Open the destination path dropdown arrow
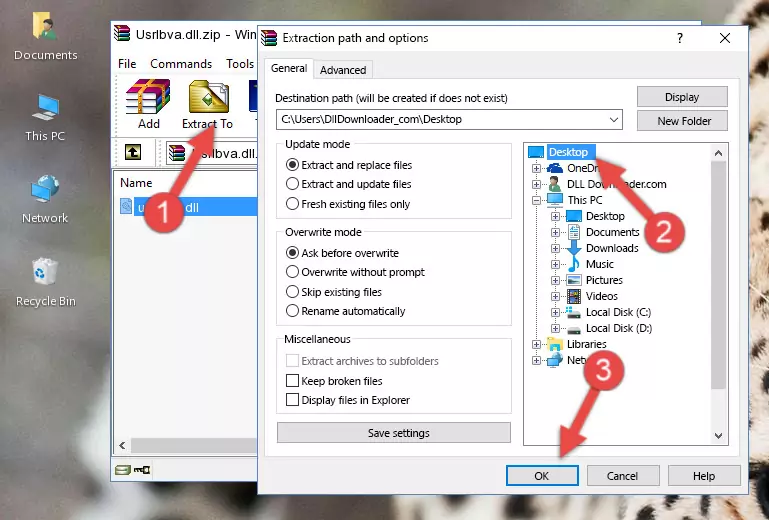769x520 pixels. [x=614, y=120]
